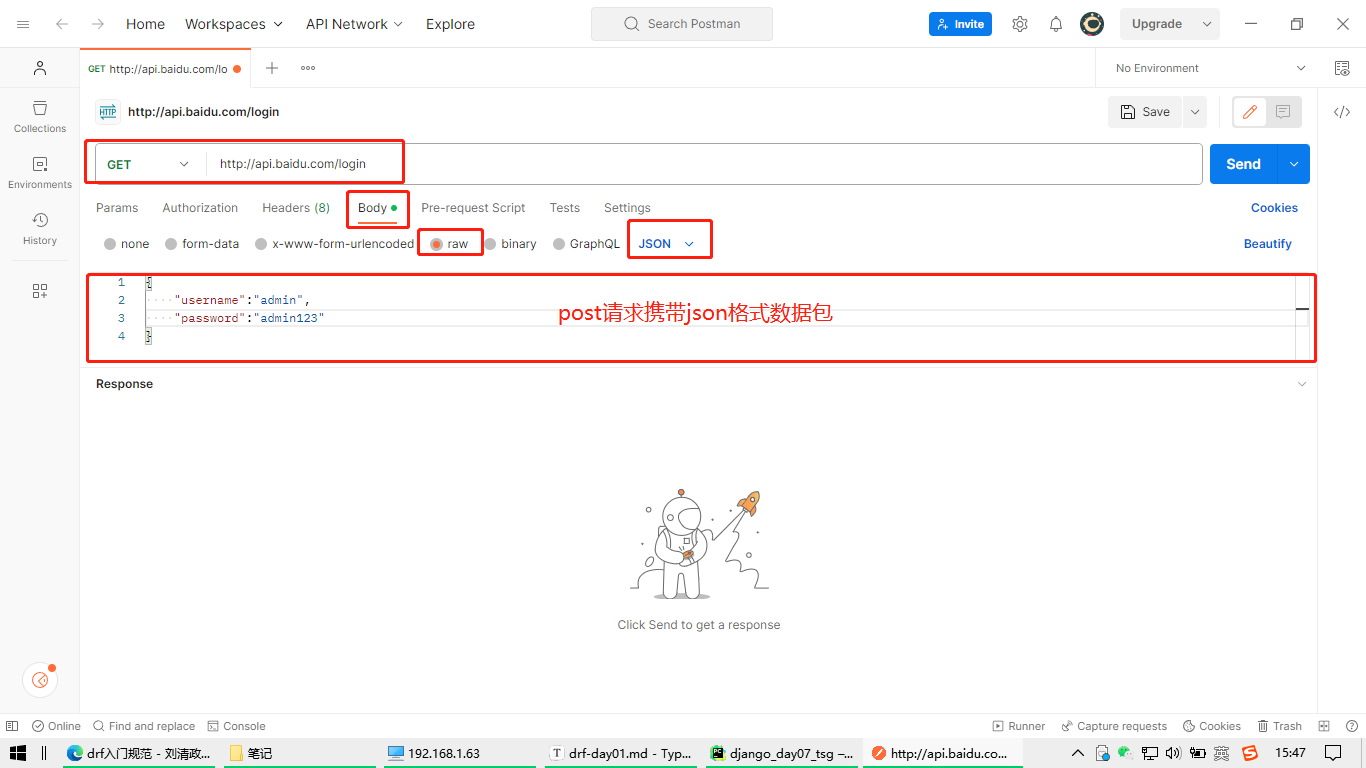Open Capture requests
Viewport: 1366px width, 768px height.
(x=1114, y=726)
